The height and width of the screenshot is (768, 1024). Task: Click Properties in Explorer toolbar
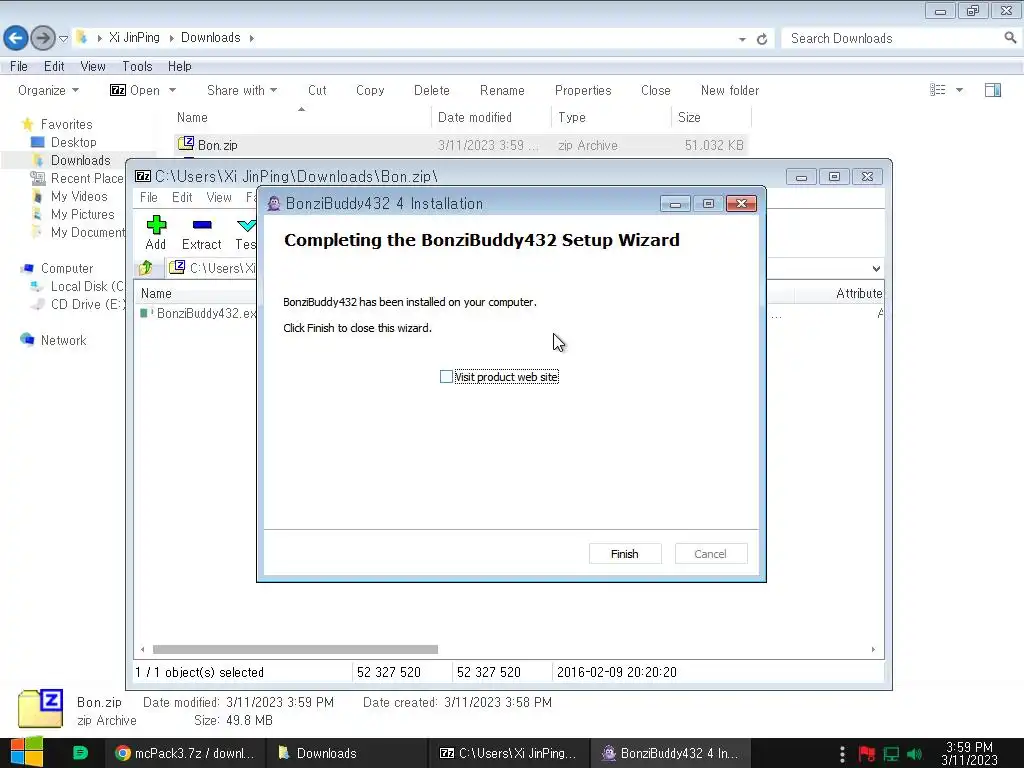click(x=583, y=90)
